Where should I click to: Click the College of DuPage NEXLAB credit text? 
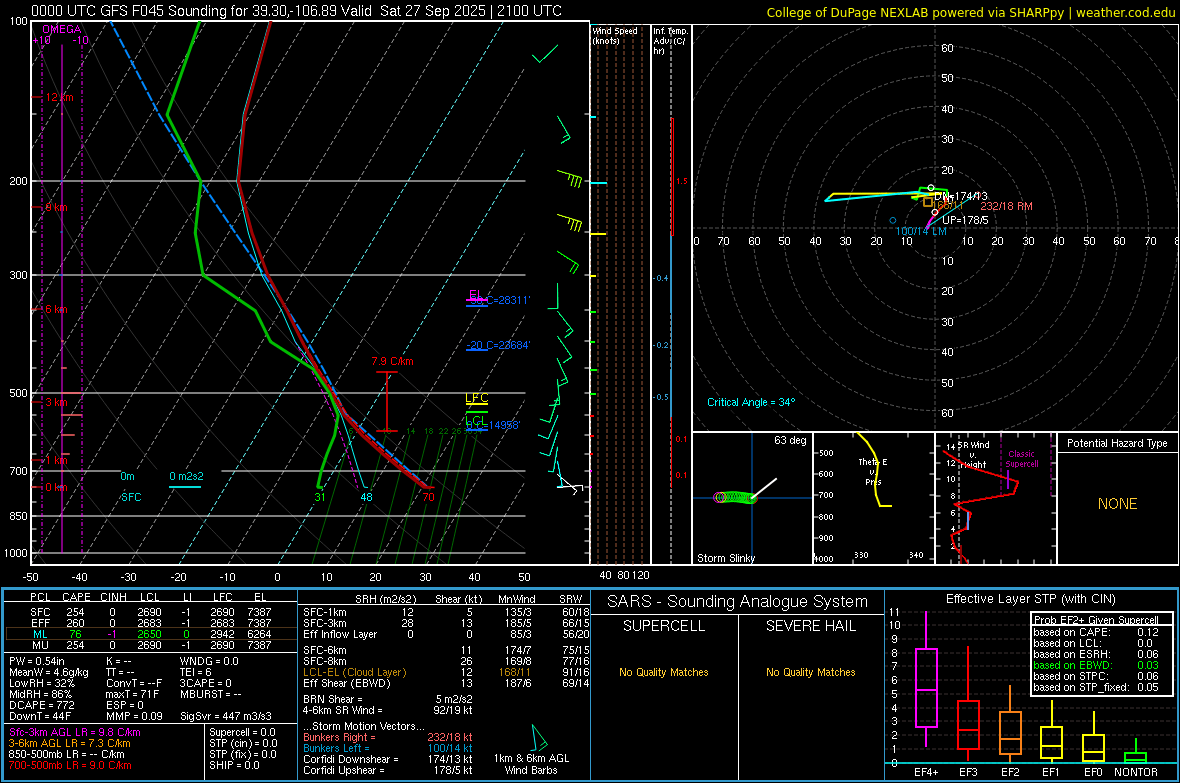pyautogui.click(x=970, y=12)
